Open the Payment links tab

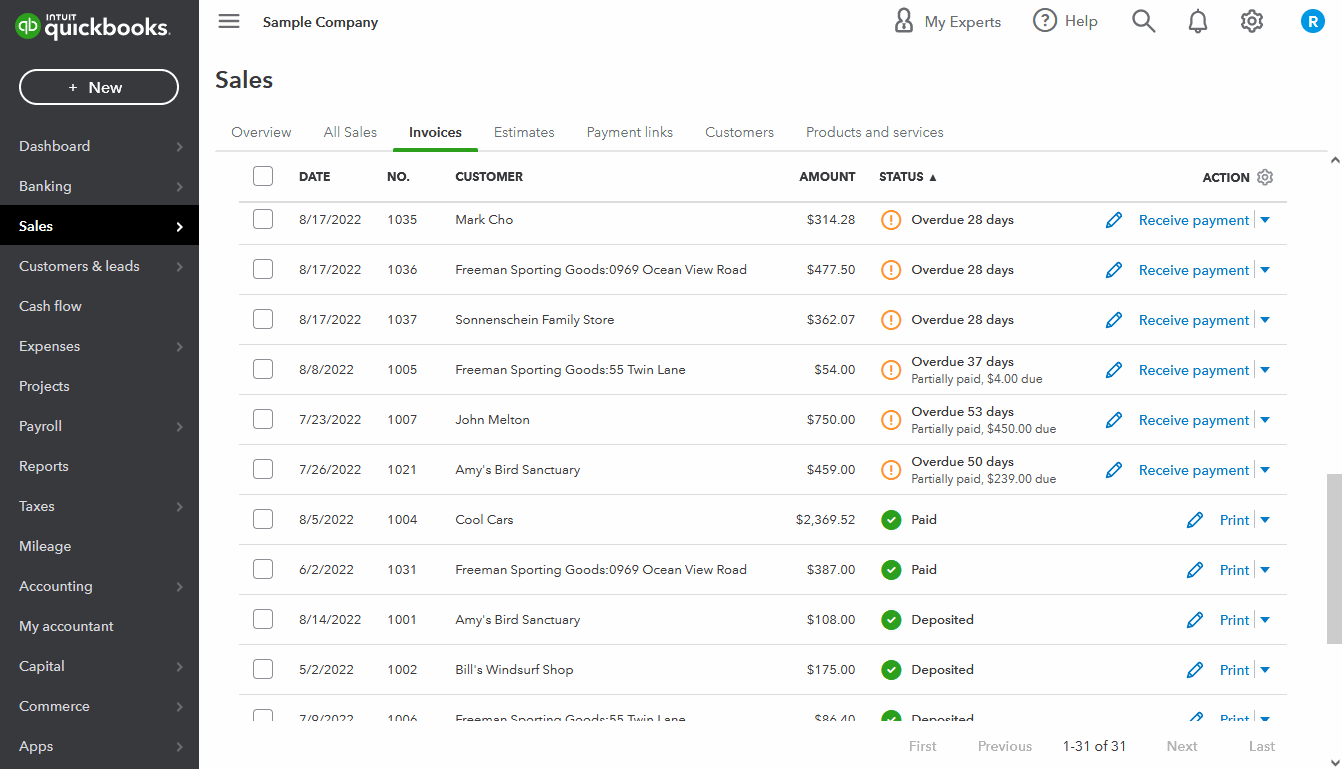pyautogui.click(x=630, y=132)
